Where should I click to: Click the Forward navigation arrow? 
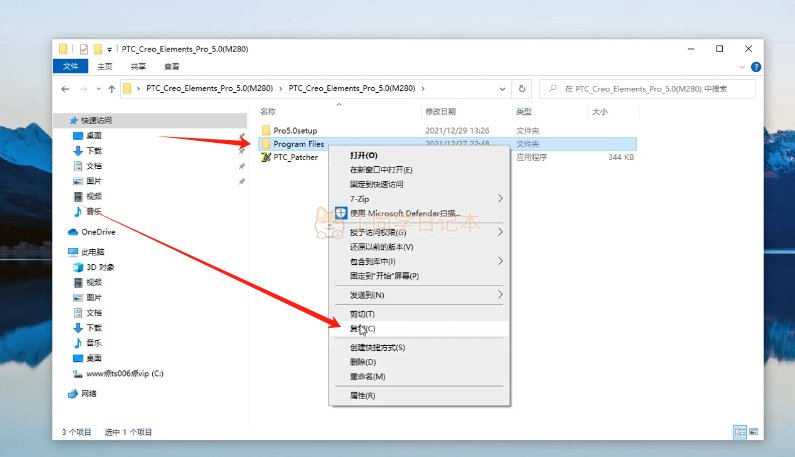click(84, 89)
